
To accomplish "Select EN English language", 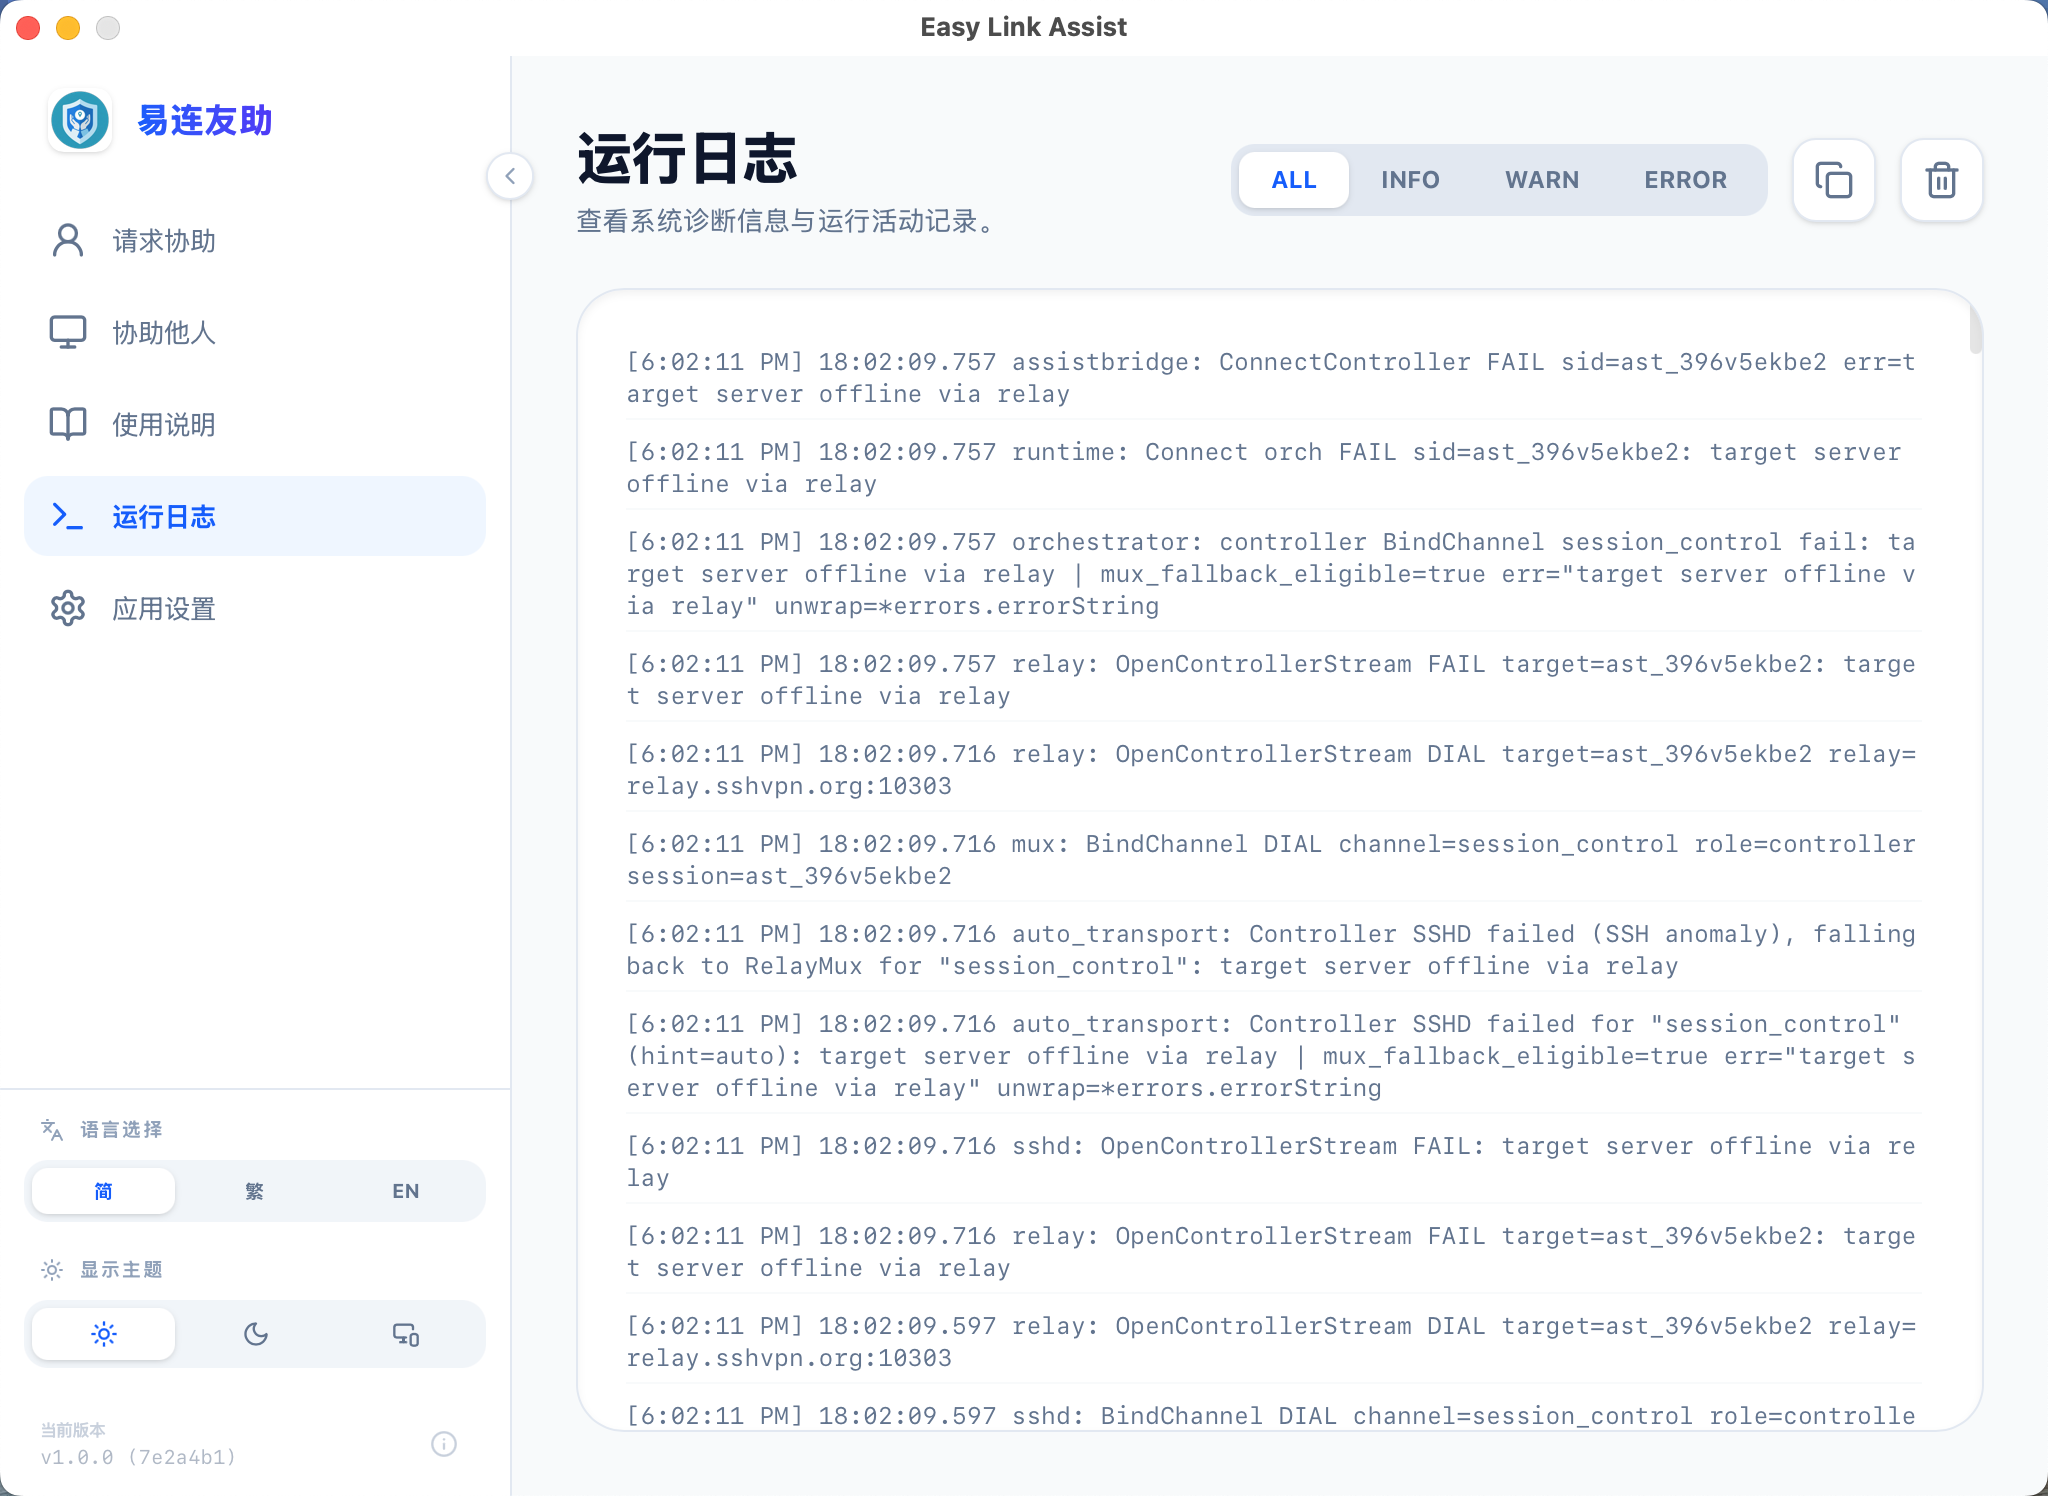I will tap(405, 1191).
